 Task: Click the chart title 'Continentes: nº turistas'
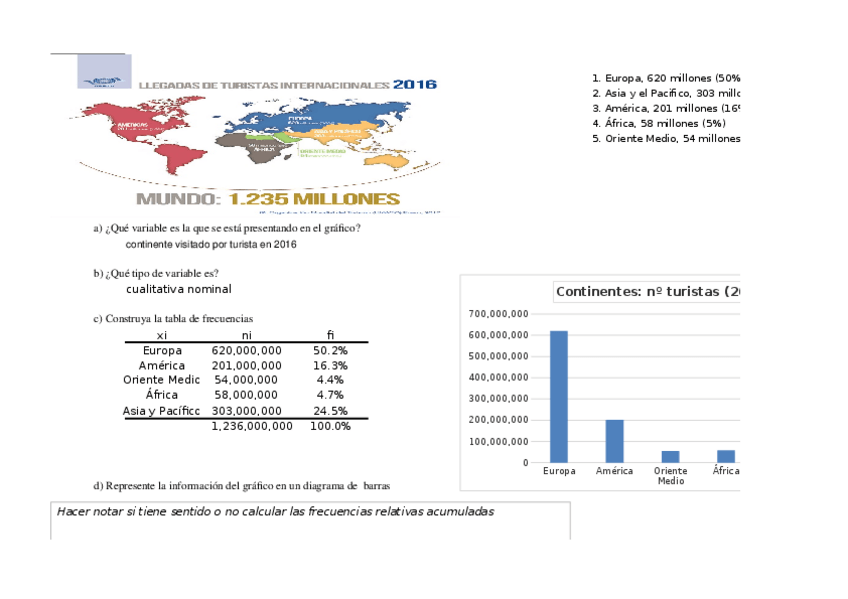[x=647, y=291]
